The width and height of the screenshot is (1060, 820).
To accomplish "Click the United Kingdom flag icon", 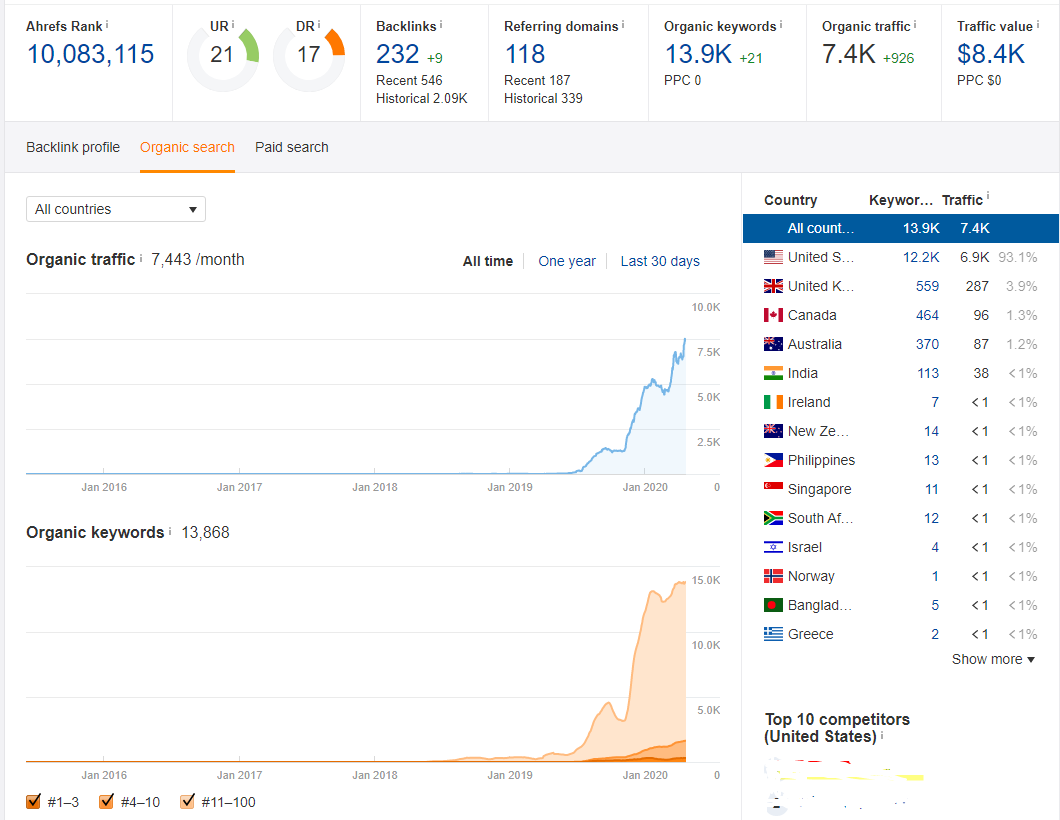I will click(773, 286).
